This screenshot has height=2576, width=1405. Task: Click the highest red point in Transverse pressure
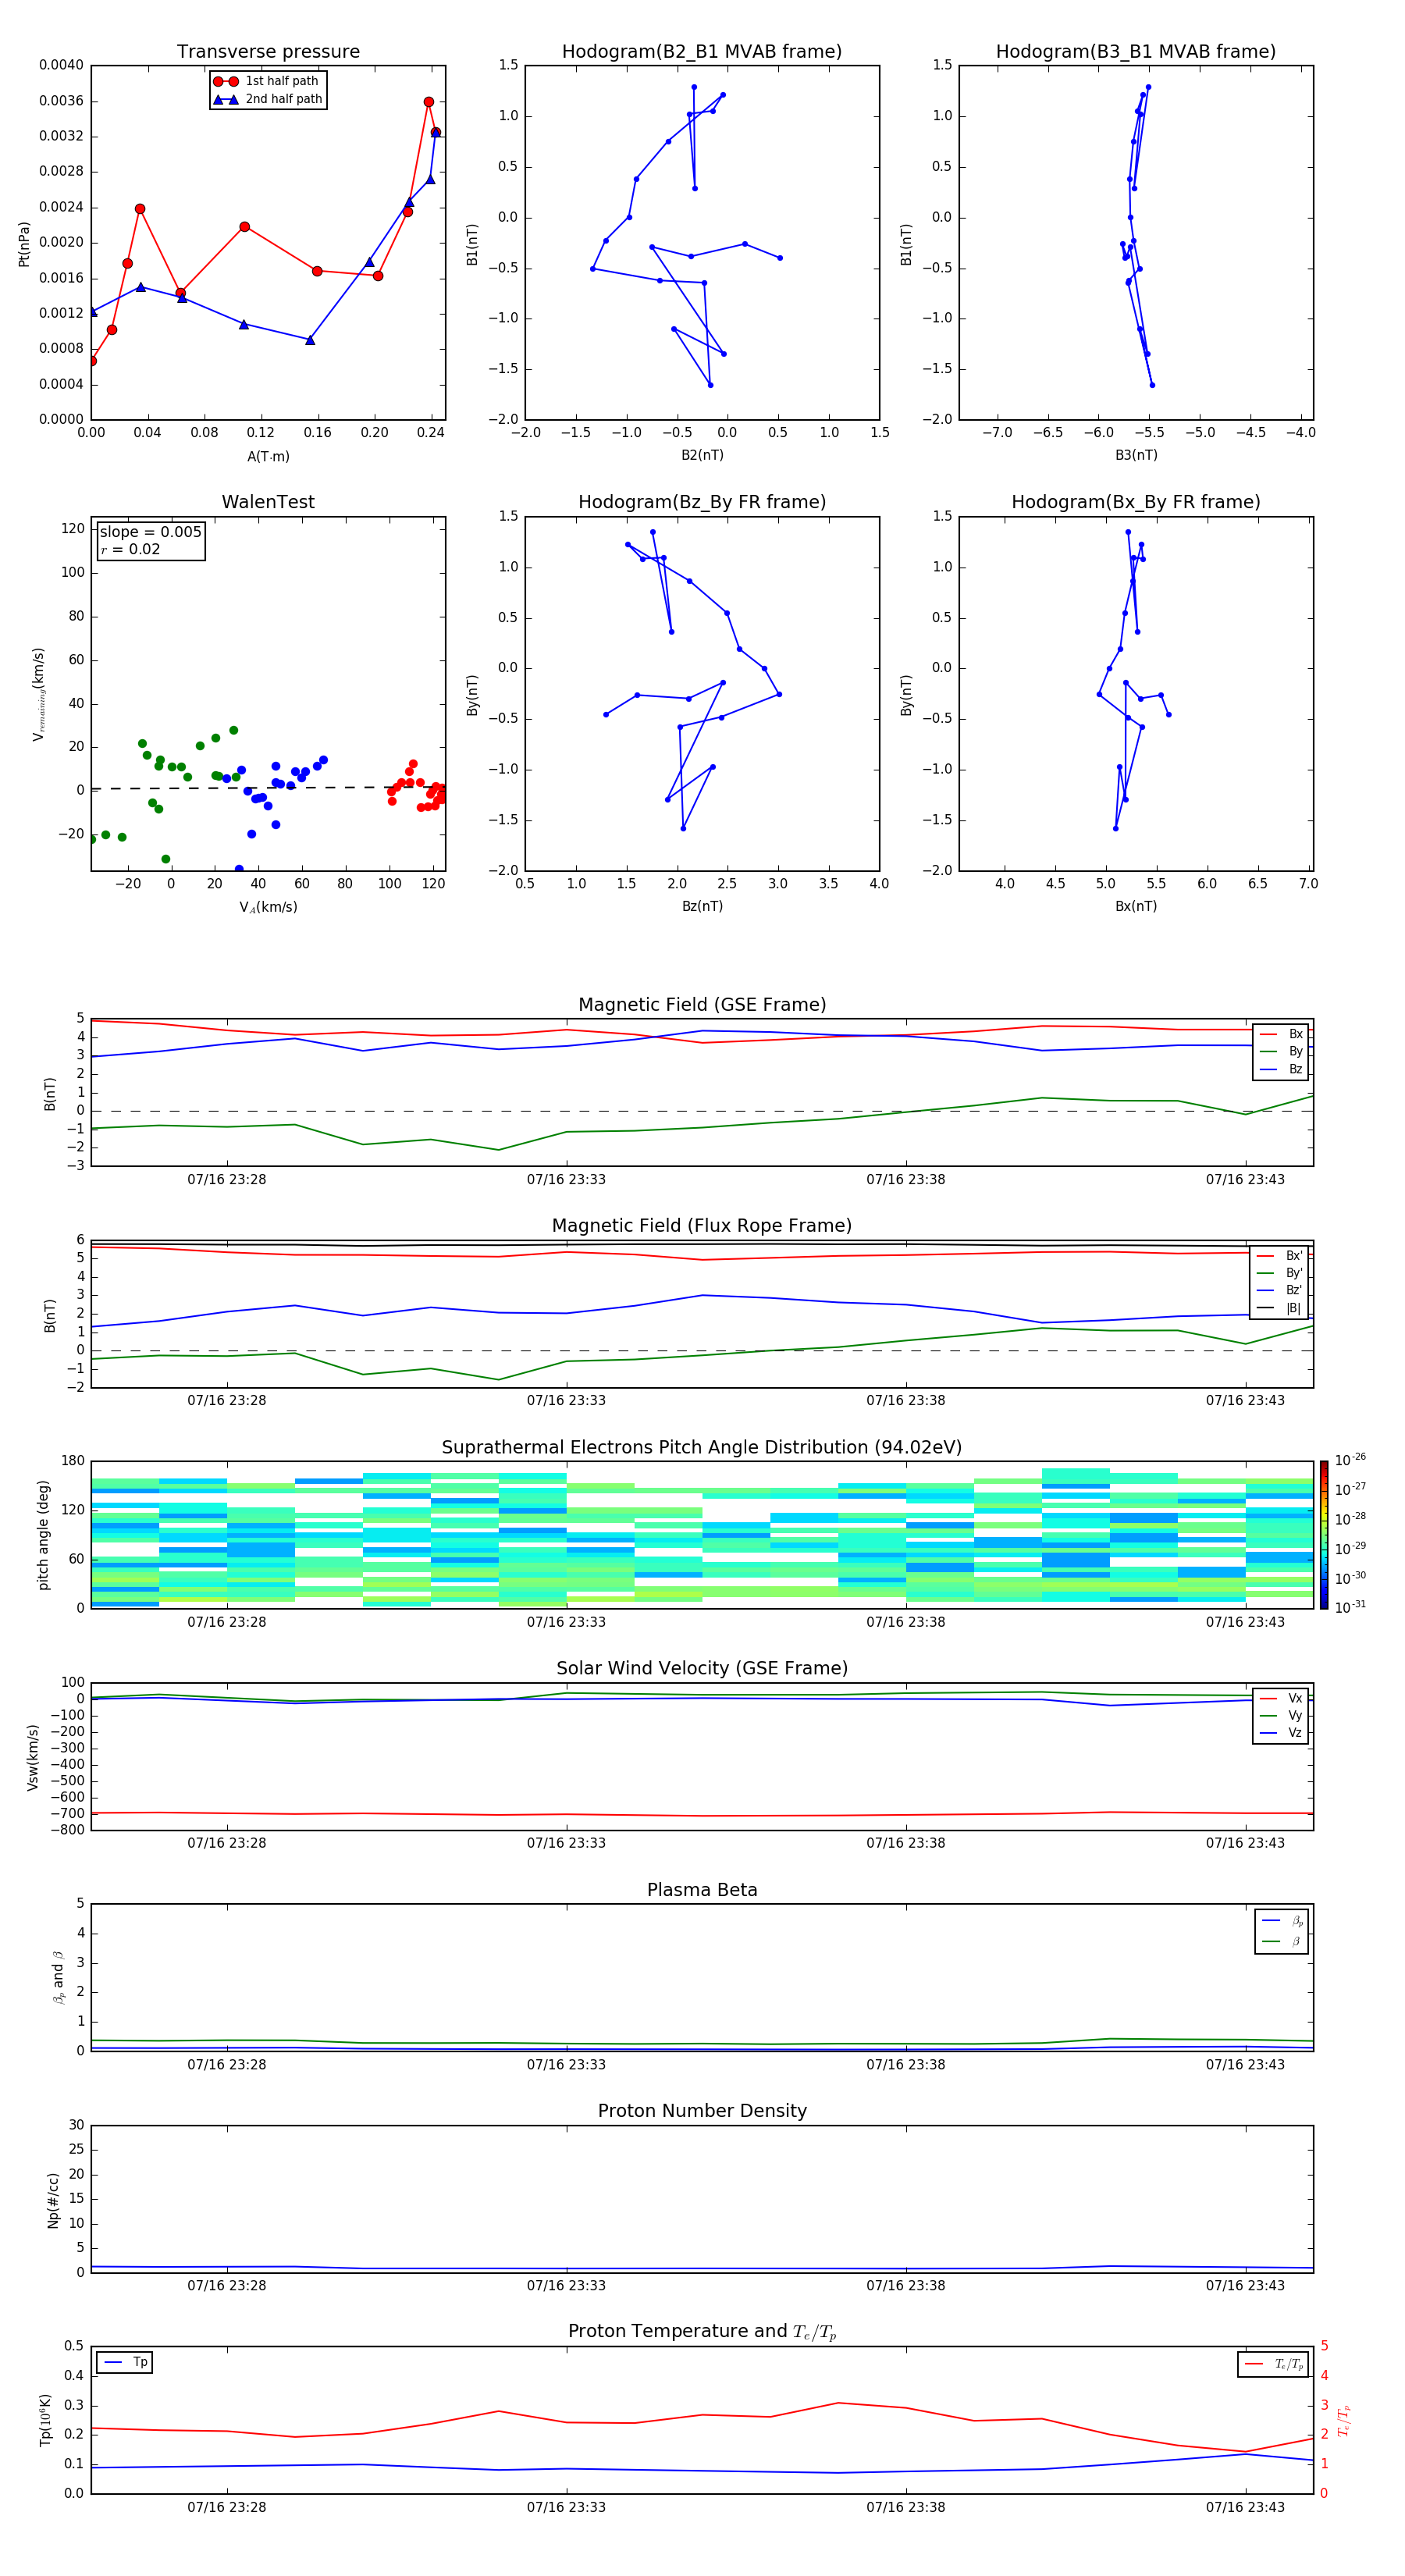click(x=429, y=102)
